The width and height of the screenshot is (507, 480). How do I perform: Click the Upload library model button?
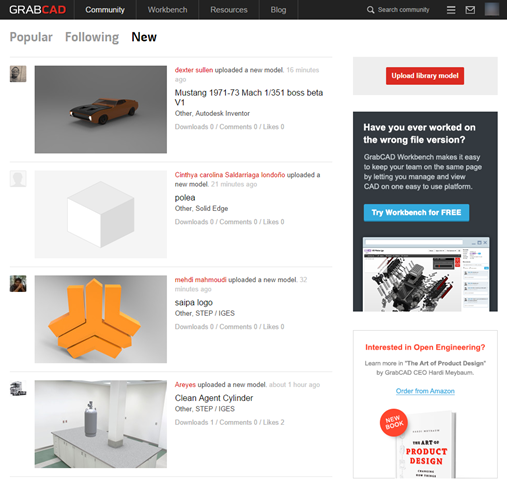tap(425, 76)
